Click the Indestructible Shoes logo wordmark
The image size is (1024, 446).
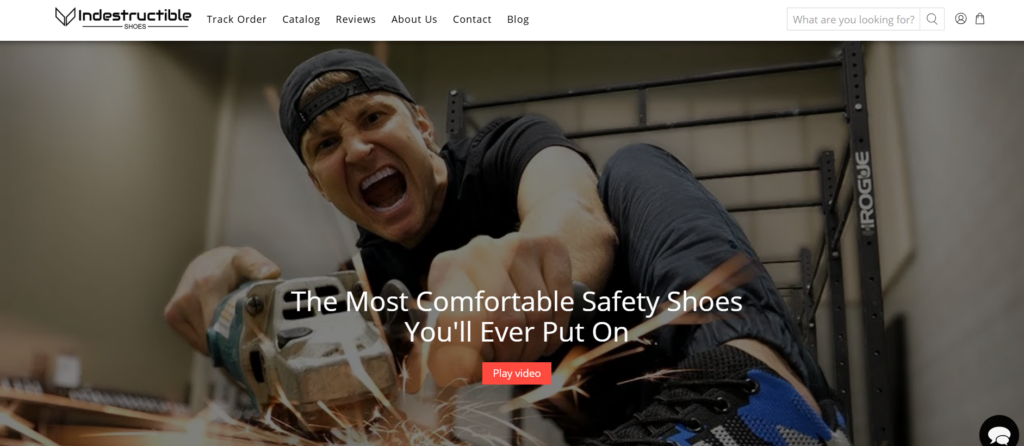pos(135,18)
